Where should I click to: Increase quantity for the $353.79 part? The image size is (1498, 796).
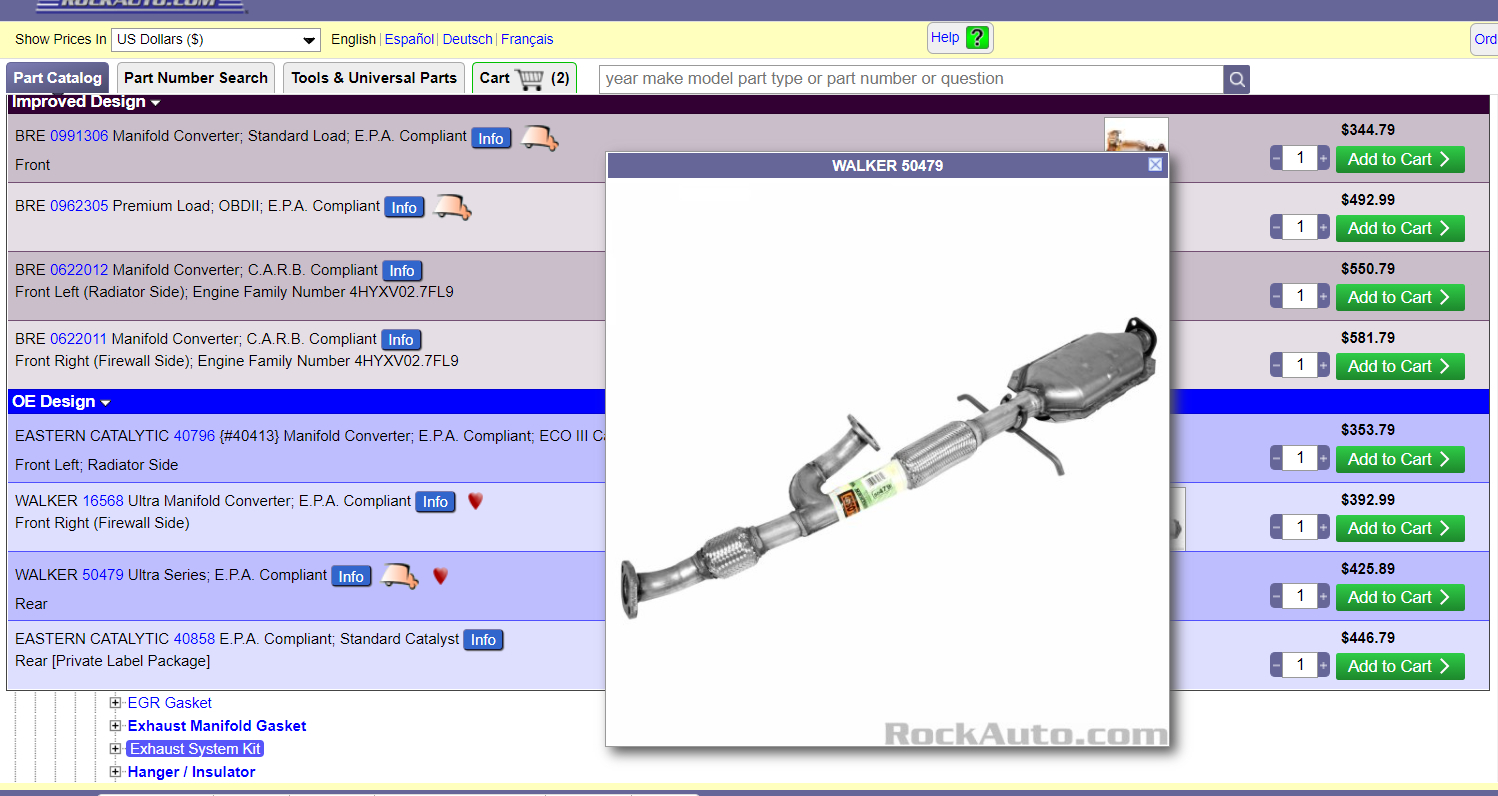pyautogui.click(x=1324, y=459)
